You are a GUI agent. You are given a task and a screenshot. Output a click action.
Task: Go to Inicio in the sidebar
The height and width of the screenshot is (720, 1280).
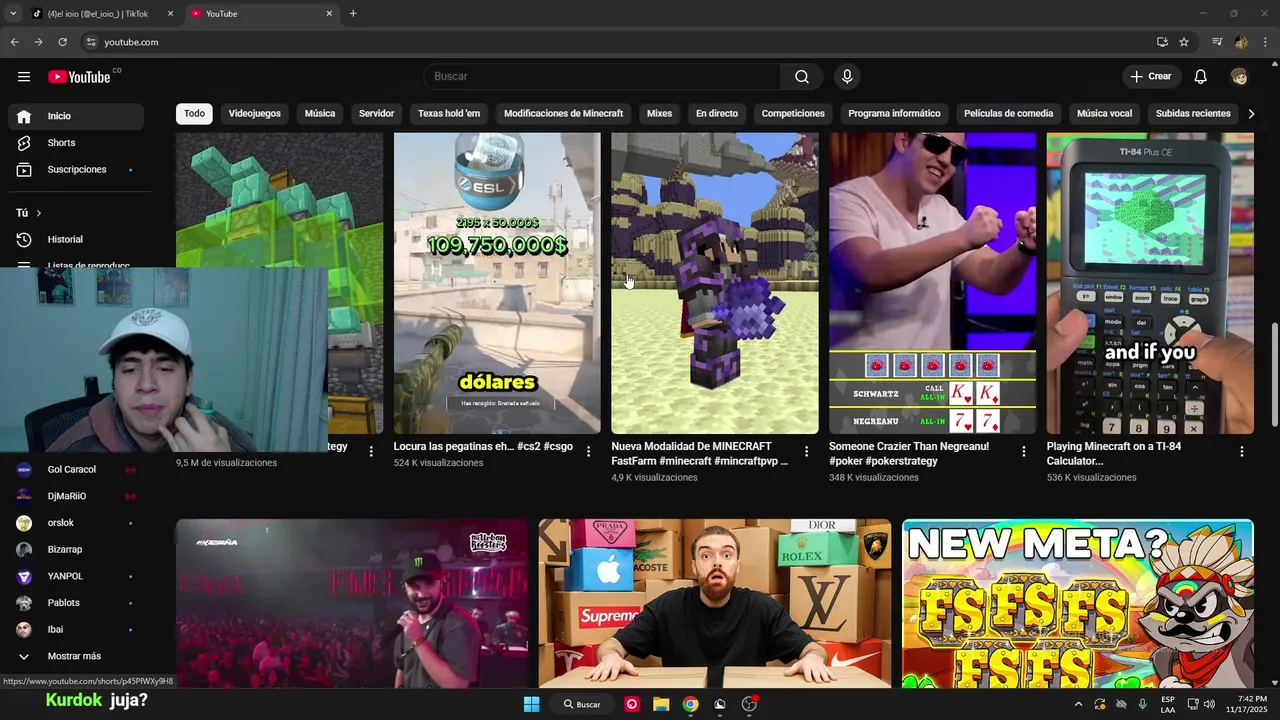pos(76,116)
